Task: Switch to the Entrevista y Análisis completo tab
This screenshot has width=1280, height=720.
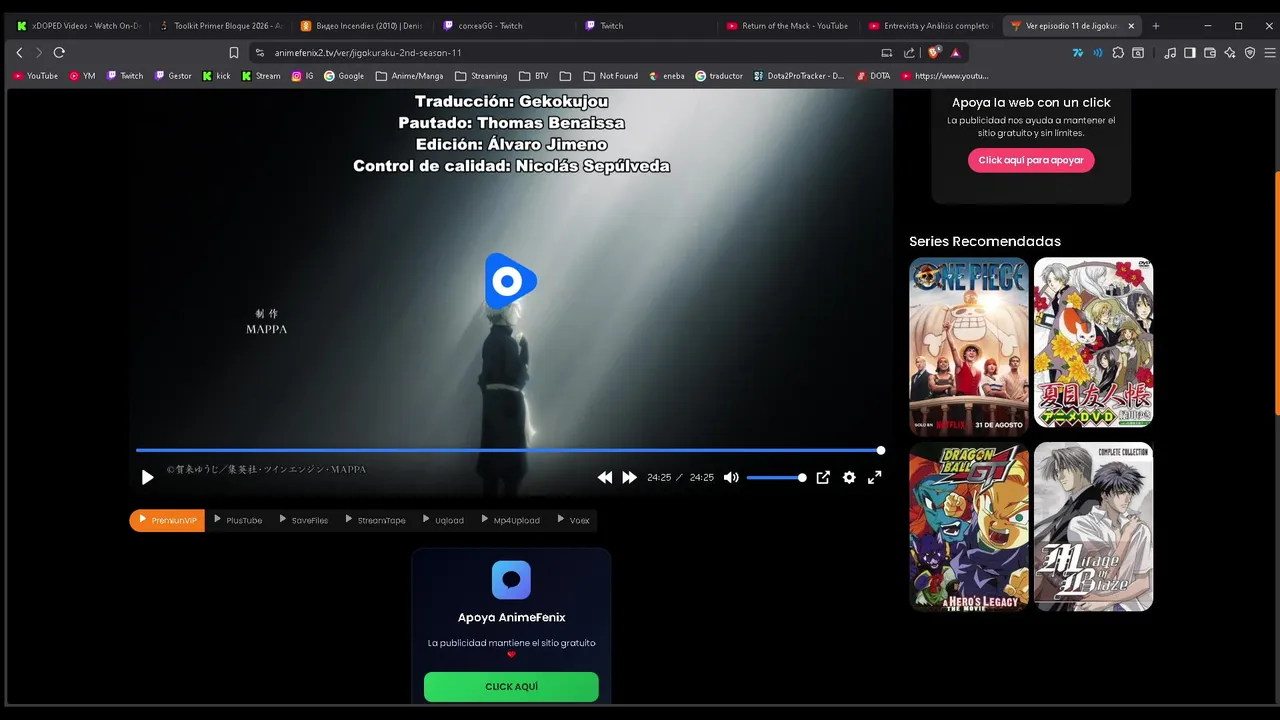Action: 930,26
